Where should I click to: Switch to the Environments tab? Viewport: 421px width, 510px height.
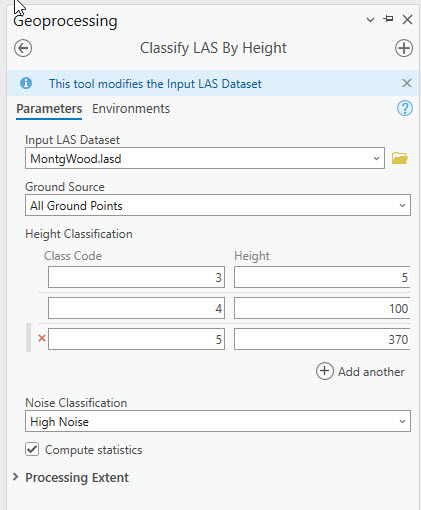tap(131, 109)
